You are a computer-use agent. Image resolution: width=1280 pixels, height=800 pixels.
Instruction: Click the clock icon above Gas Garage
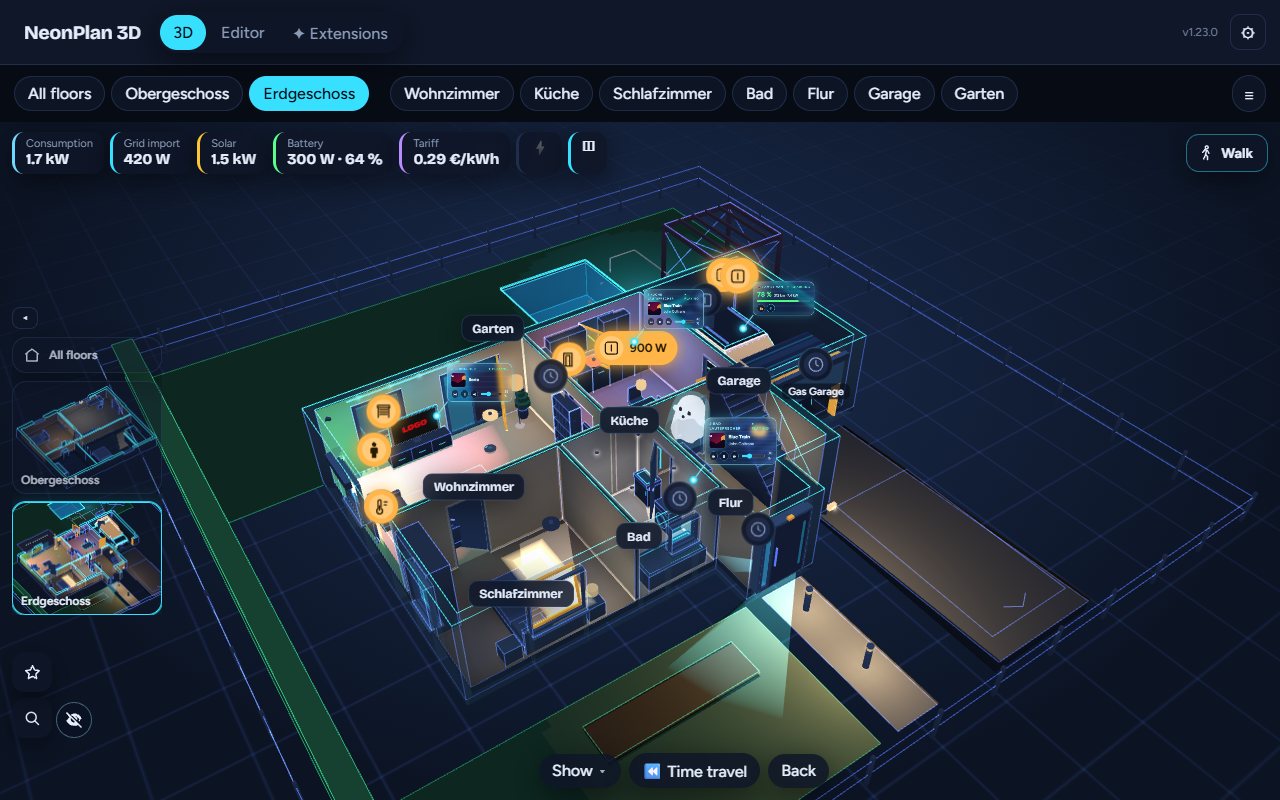tap(816, 365)
